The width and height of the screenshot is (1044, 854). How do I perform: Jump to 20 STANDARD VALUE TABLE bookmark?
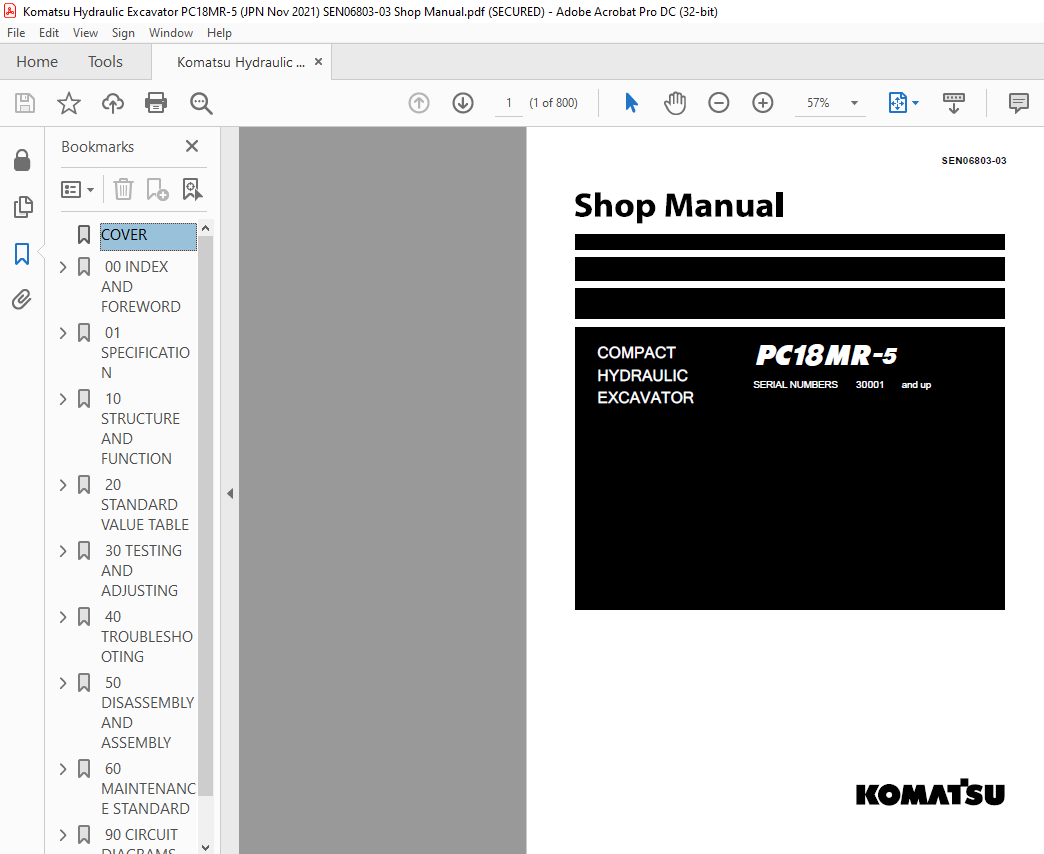click(x=145, y=505)
